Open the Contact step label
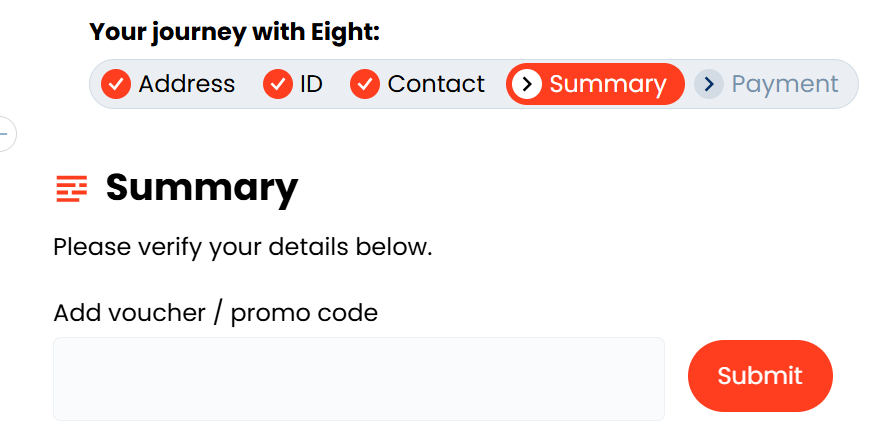 436,84
